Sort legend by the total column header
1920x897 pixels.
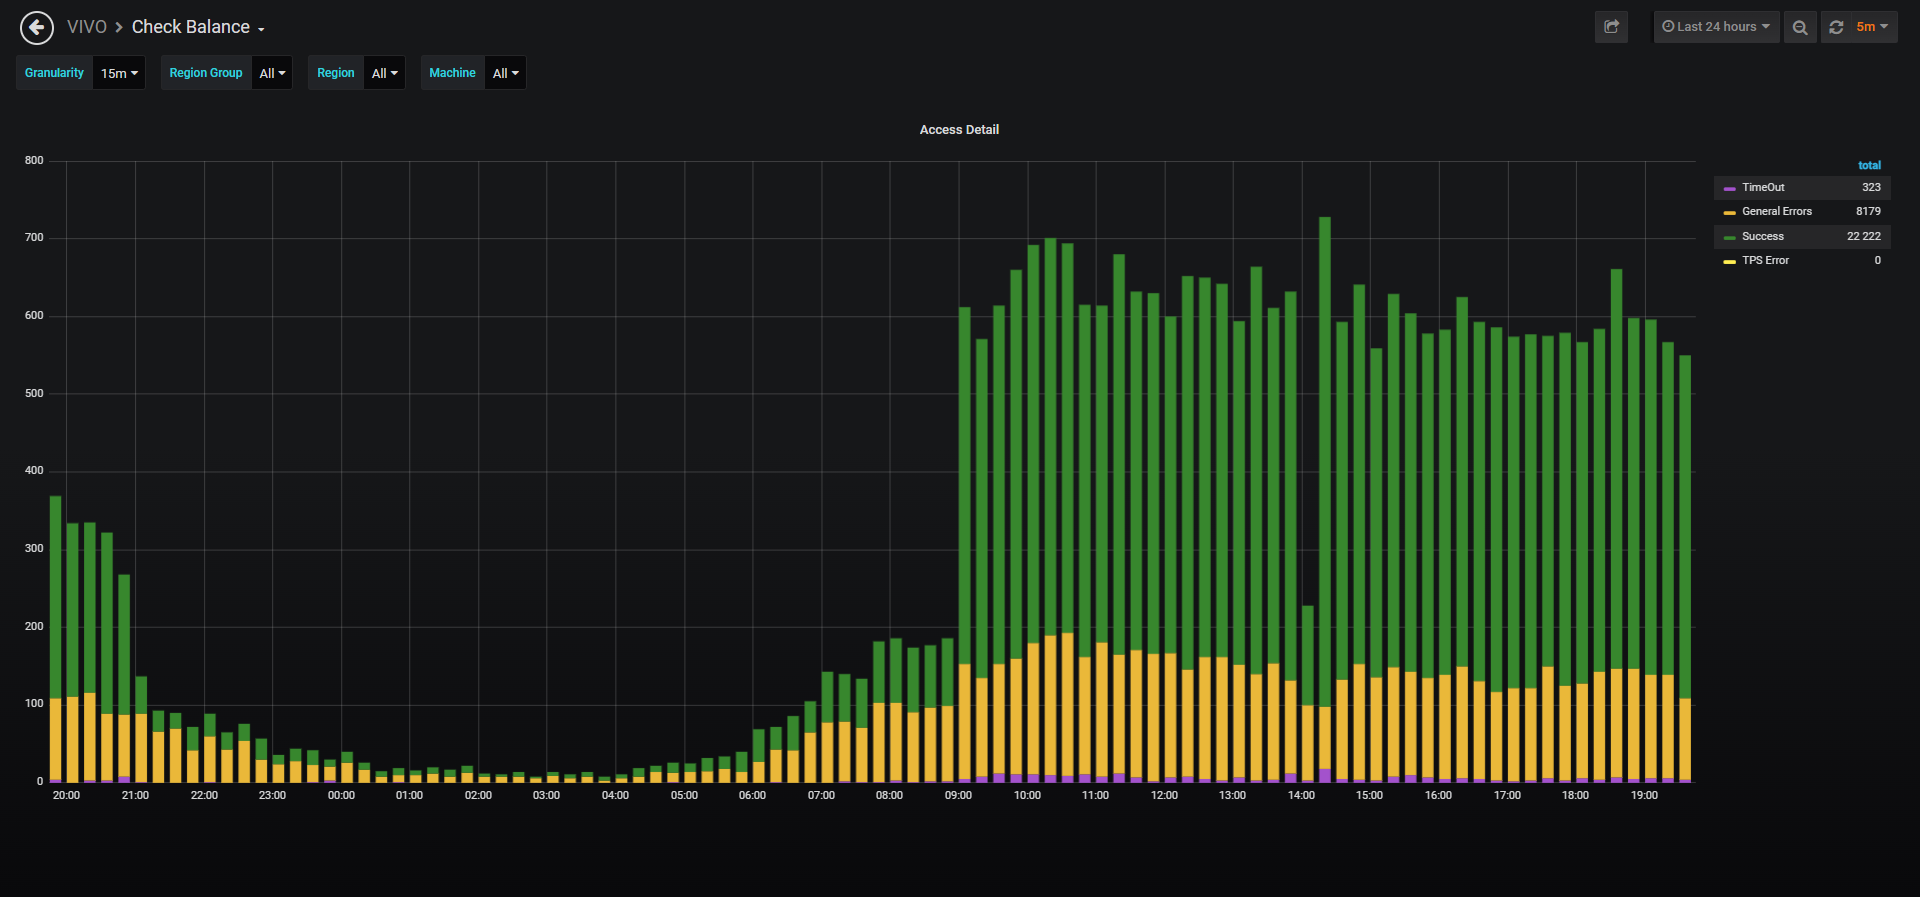[1869, 165]
